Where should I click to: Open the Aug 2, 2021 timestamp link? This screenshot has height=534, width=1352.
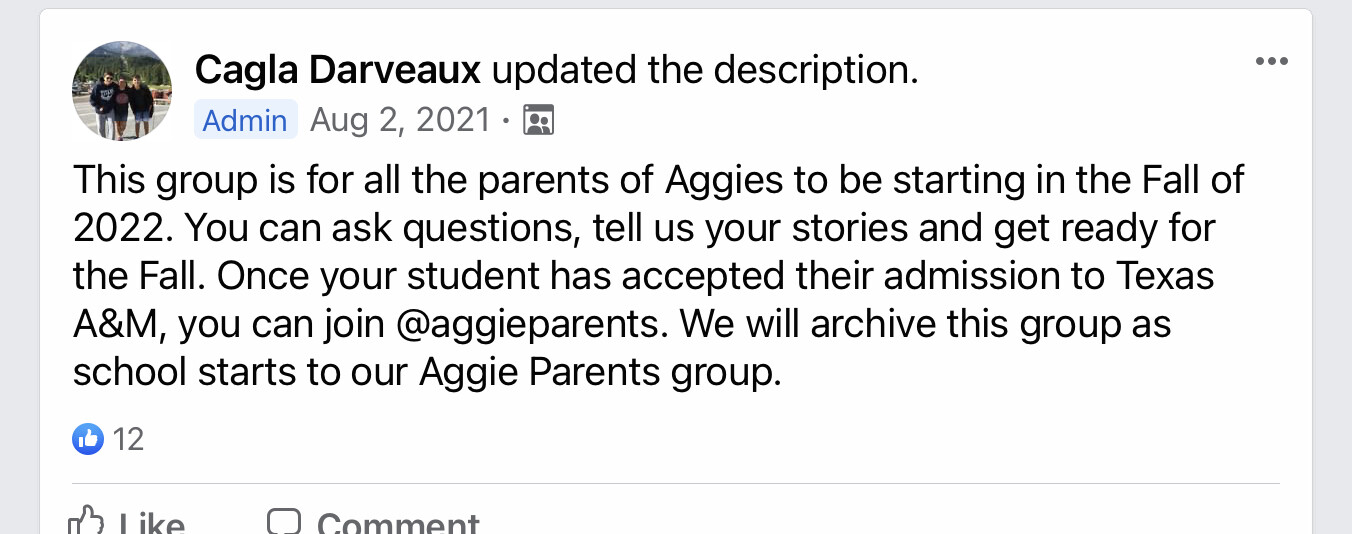[400, 120]
